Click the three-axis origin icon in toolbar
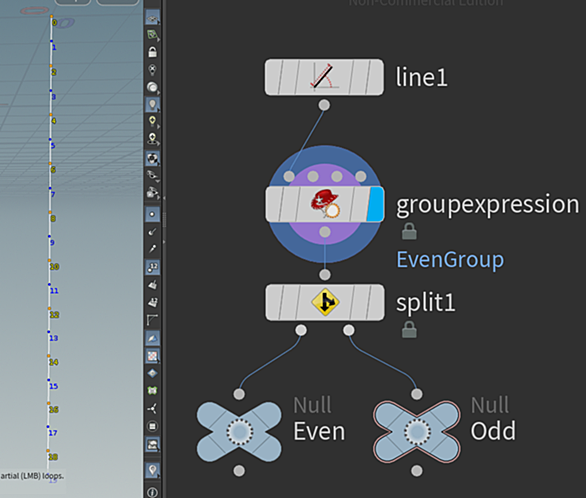 coord(152,408)
